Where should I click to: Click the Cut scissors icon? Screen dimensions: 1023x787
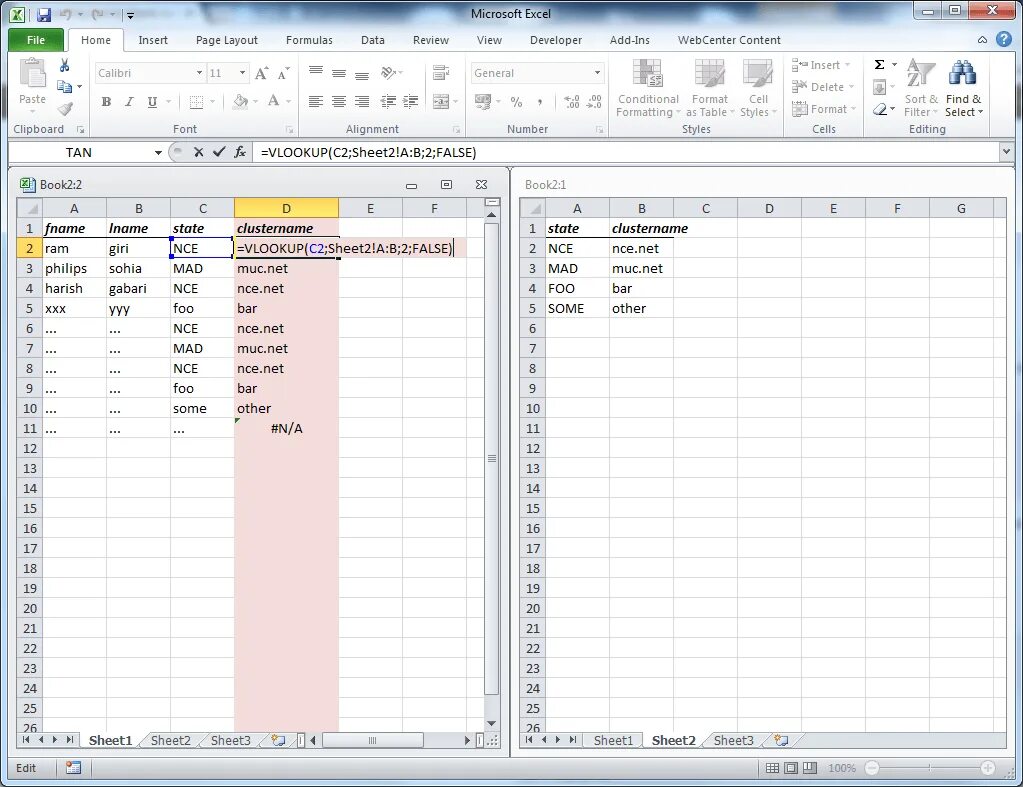(64, 65)
